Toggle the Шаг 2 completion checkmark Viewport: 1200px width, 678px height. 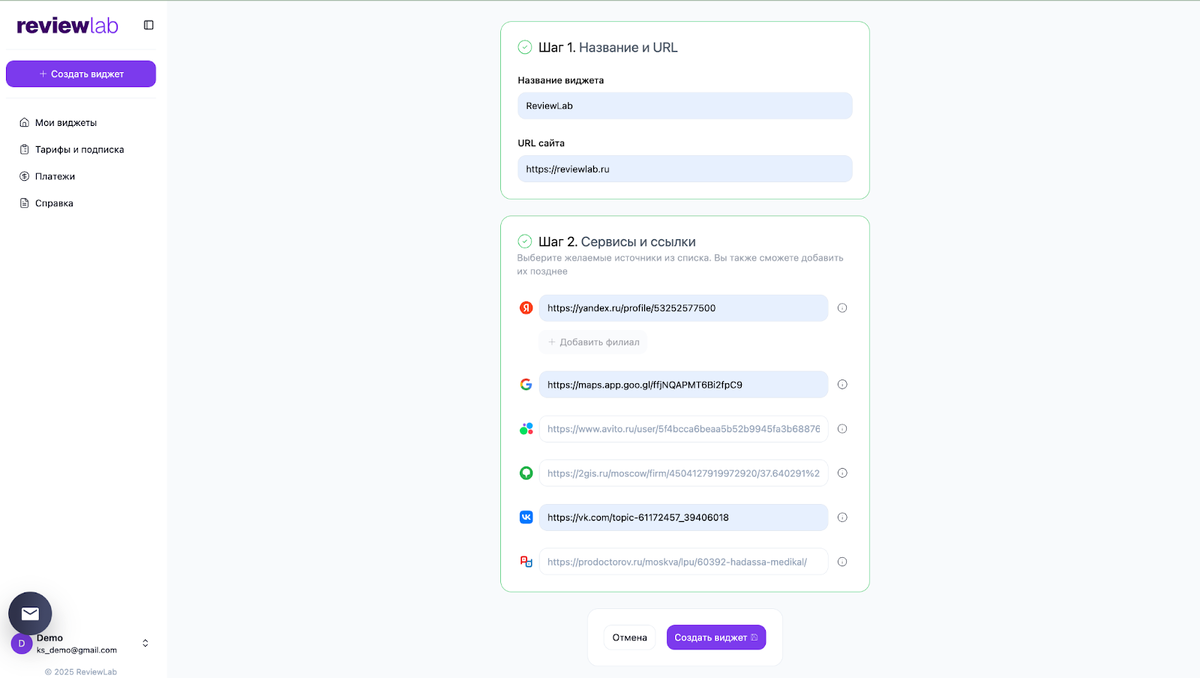click(x=525, y=241)
